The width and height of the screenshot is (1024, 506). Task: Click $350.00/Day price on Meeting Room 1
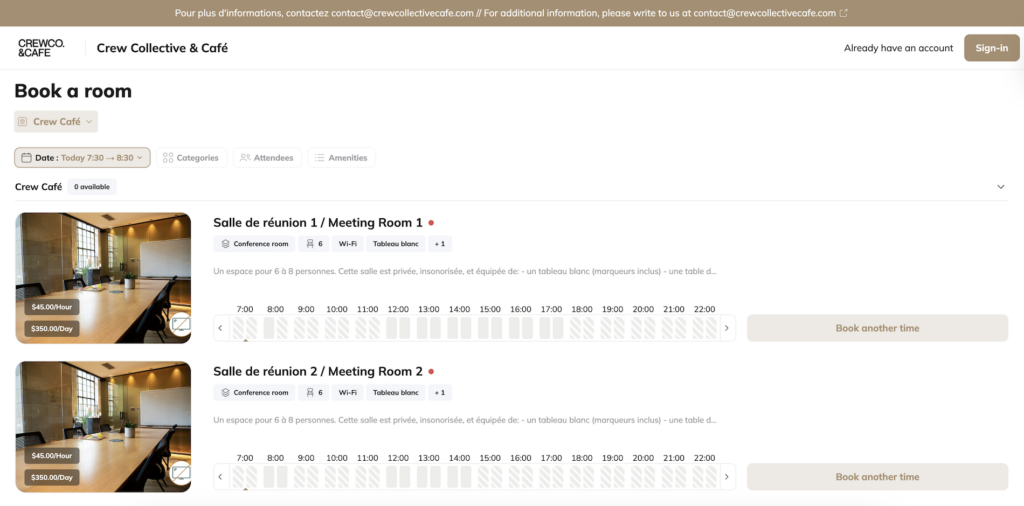pos(52,328)
